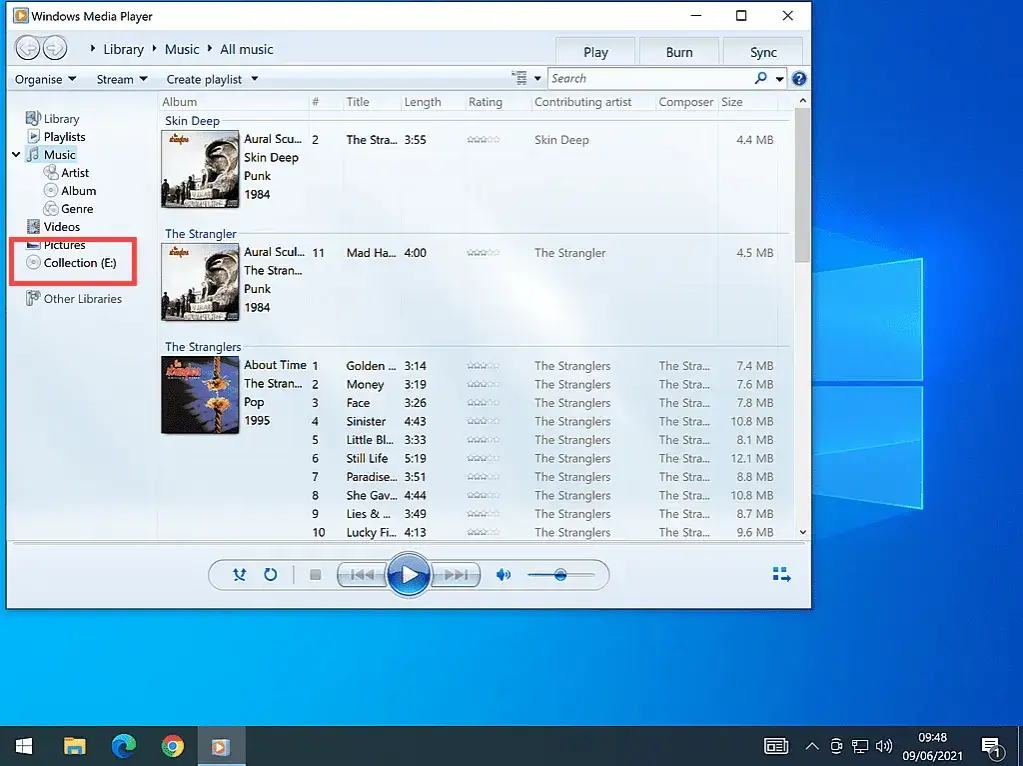Stop playback with the stop button
Screen dimensions: 1023x766
click(315, 575)
